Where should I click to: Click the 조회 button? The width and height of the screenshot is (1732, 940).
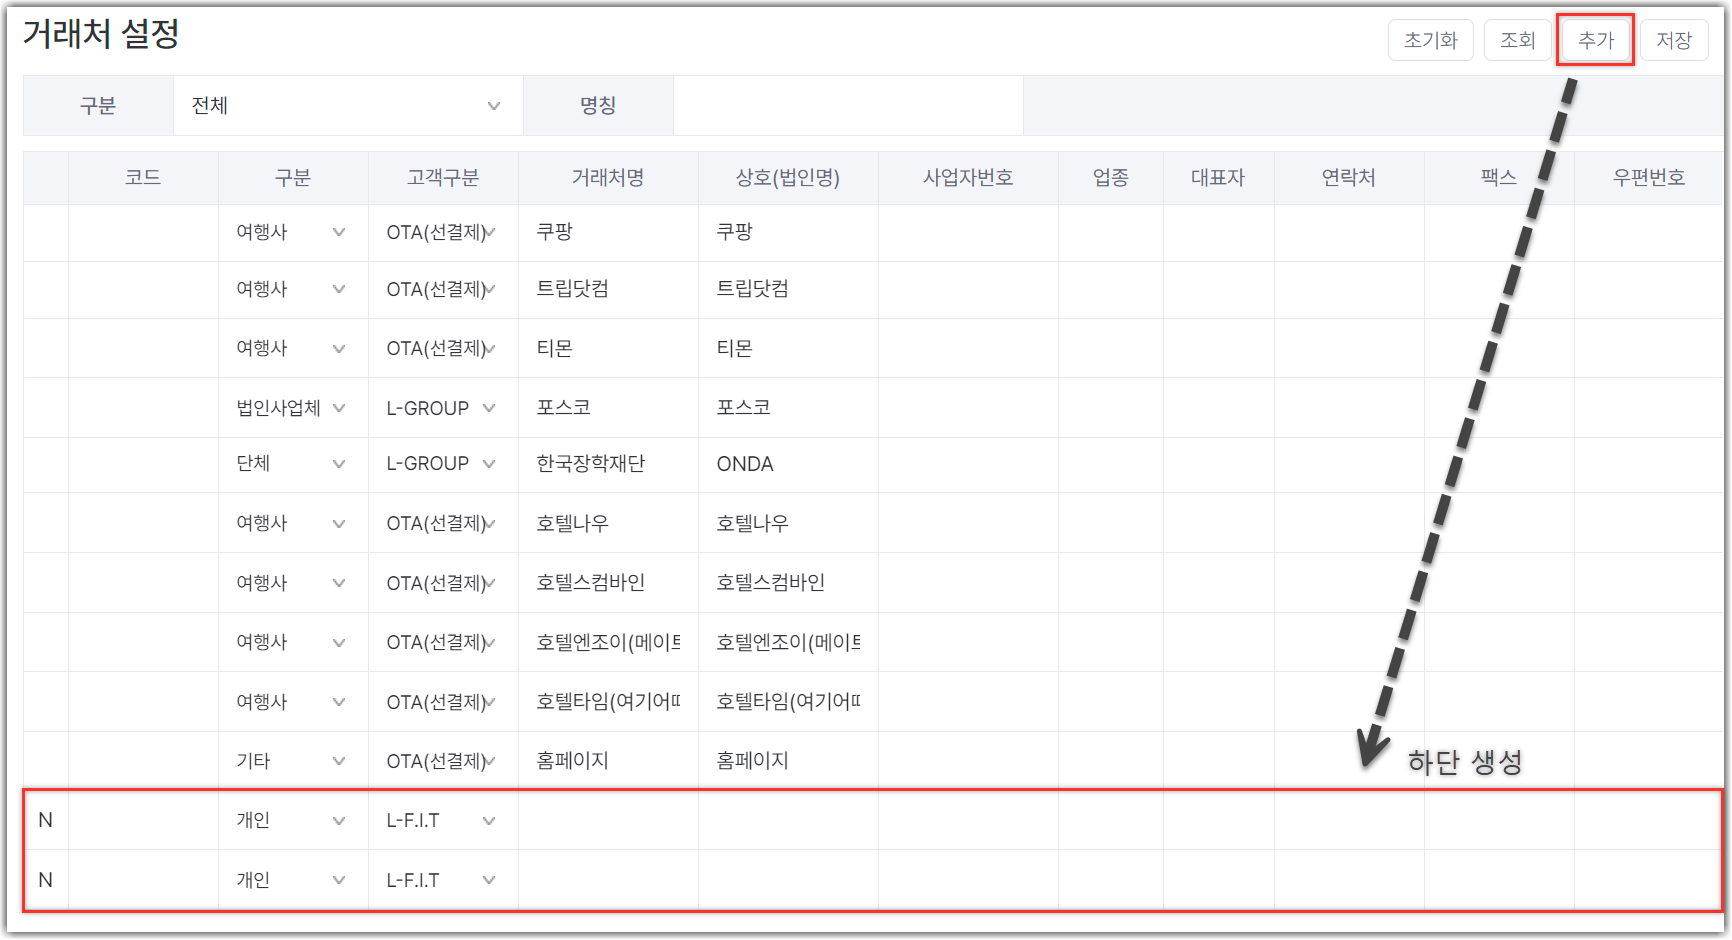[1517, 40]
